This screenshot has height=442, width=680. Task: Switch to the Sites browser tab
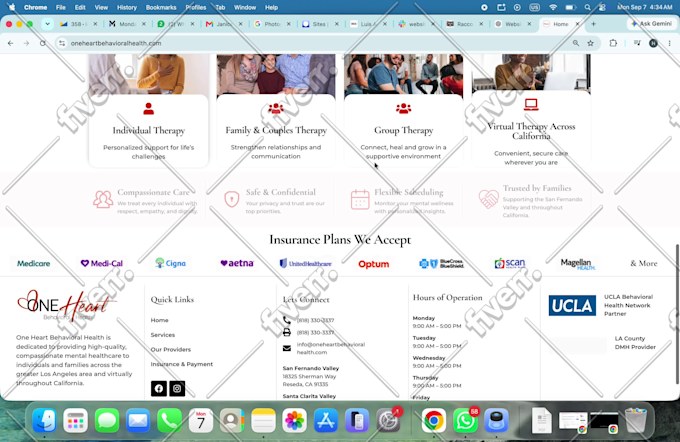[x=319, y=24]
